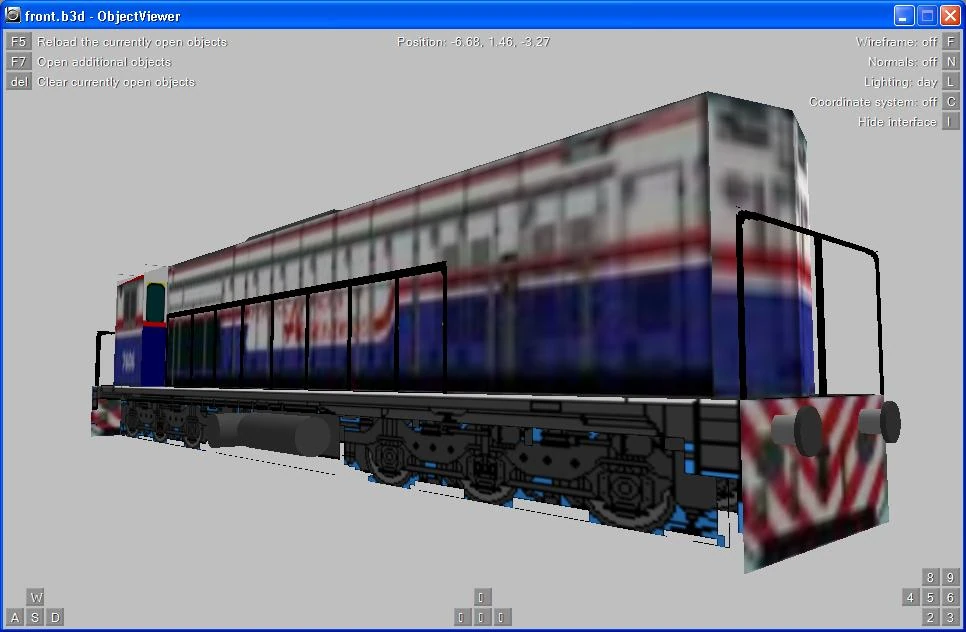Click del to clear currently open objects
966x632 pixels.
tap(17, 81)
